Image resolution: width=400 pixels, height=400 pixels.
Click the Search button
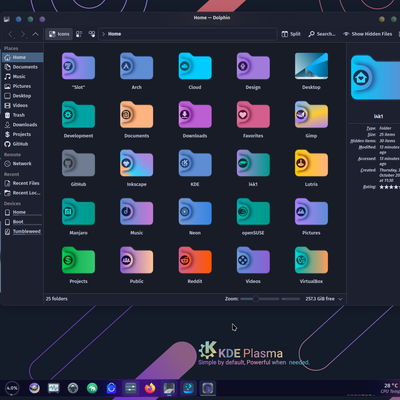322,34
